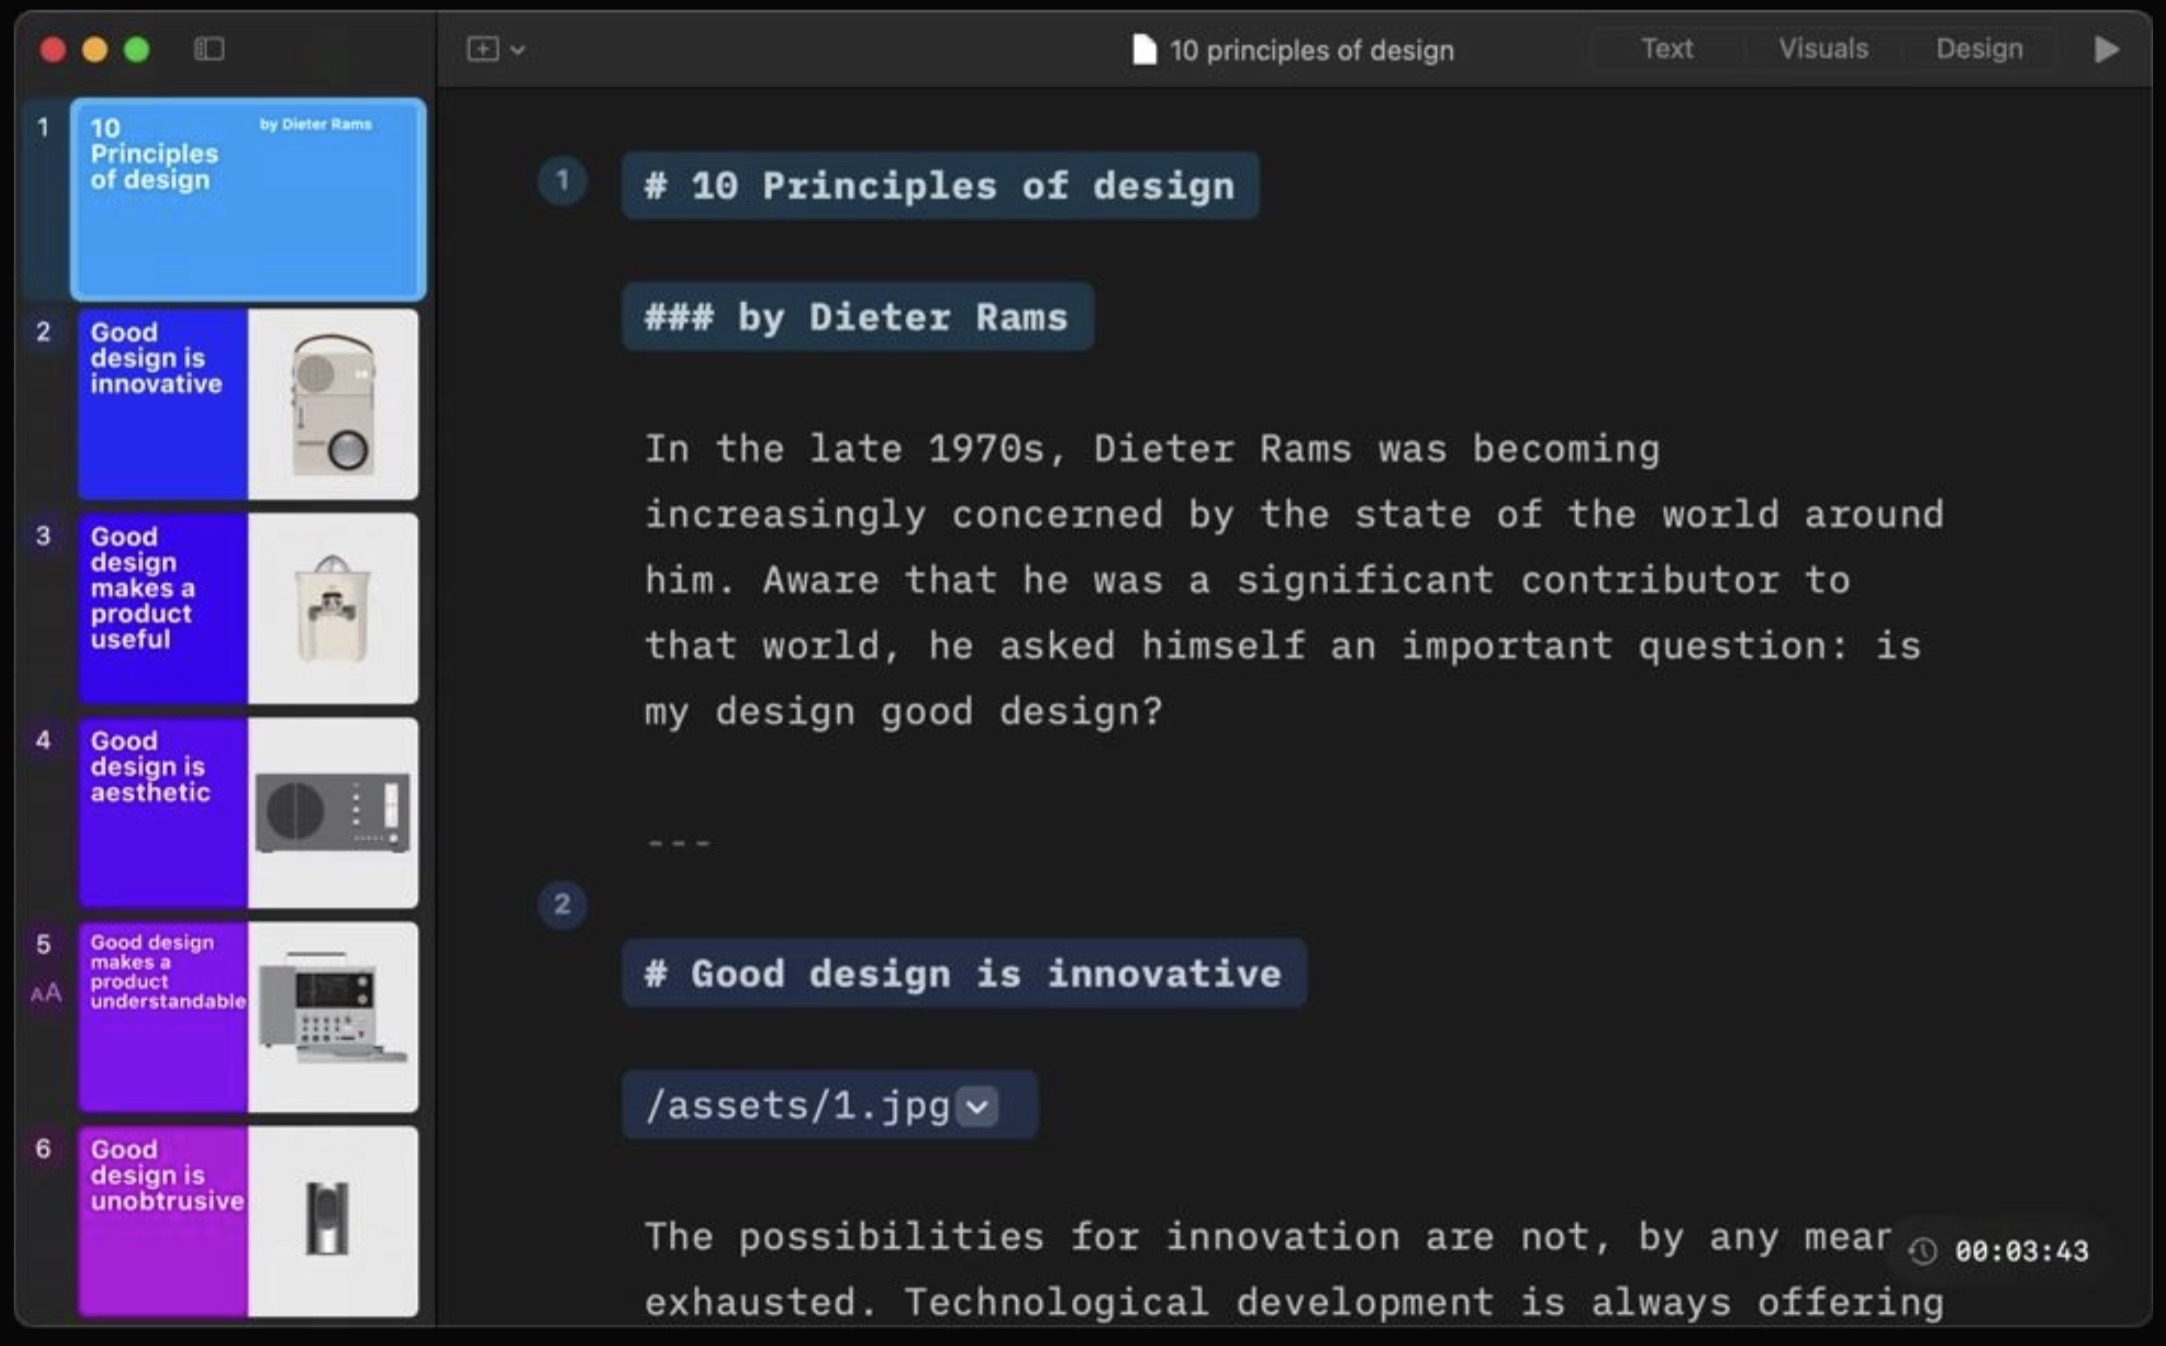Select Good design is aesthetic slide
The height and width of the screenshot is (1346, 2166).
(248, 812)
